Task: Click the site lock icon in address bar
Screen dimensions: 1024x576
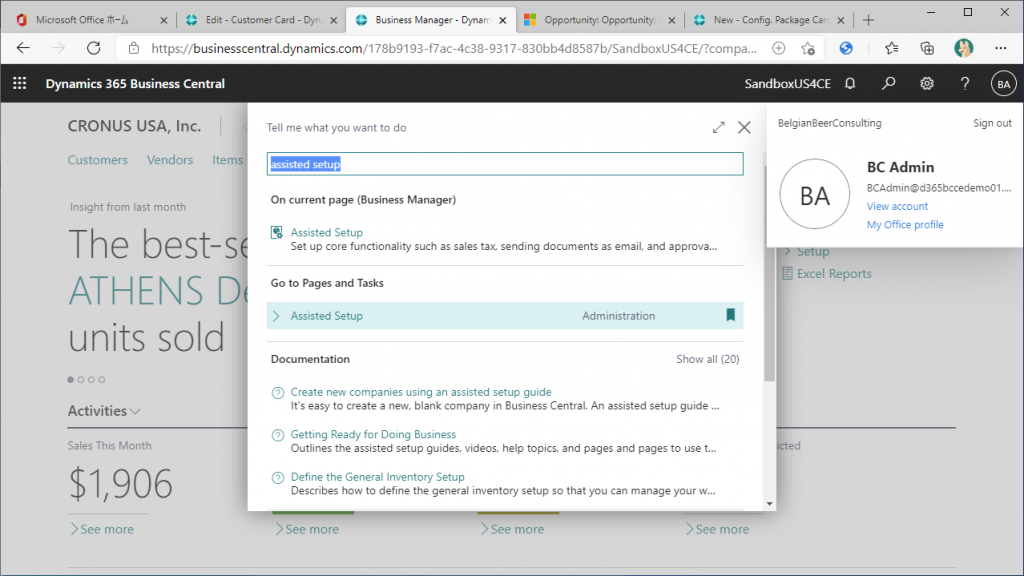Action: pos(134,48)
